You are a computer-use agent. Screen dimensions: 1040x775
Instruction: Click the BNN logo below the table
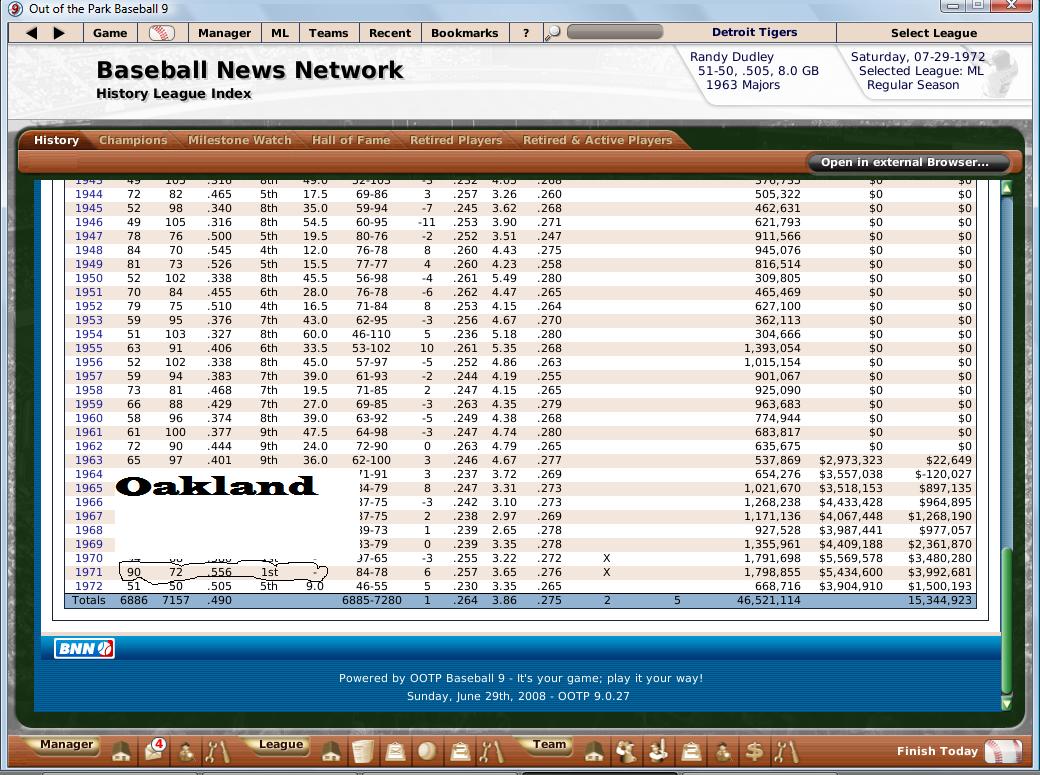click(x=84, y=648)
